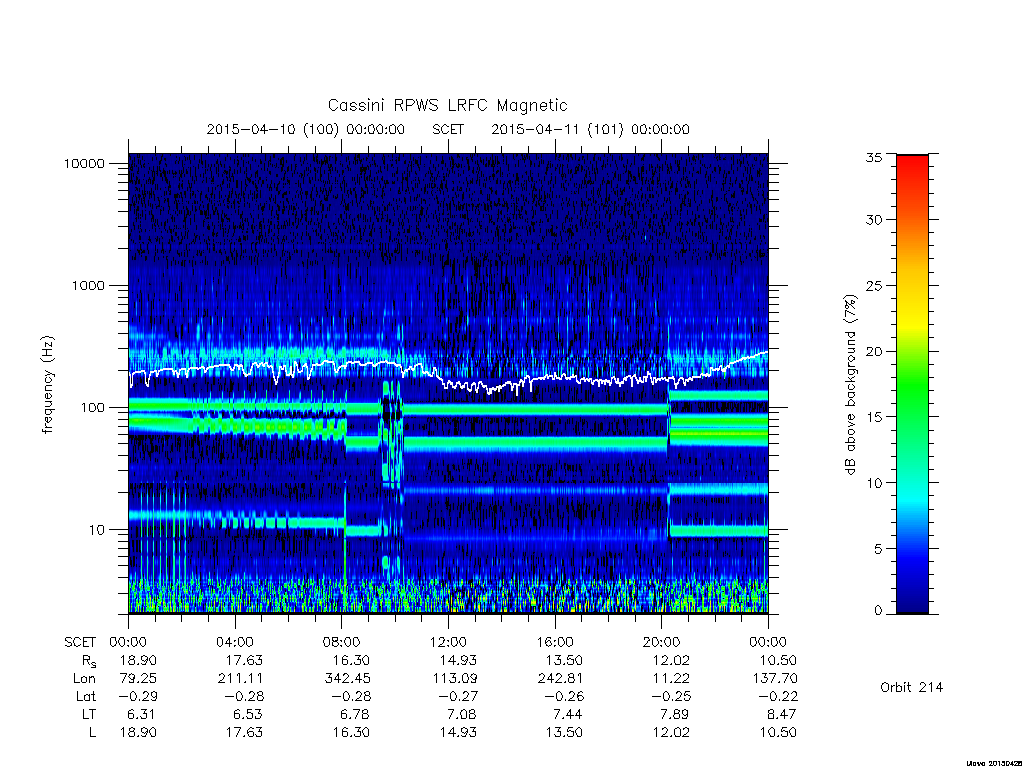
Task: Click the 'dB above background (7%)' label
Action: [x=850, y=385]
